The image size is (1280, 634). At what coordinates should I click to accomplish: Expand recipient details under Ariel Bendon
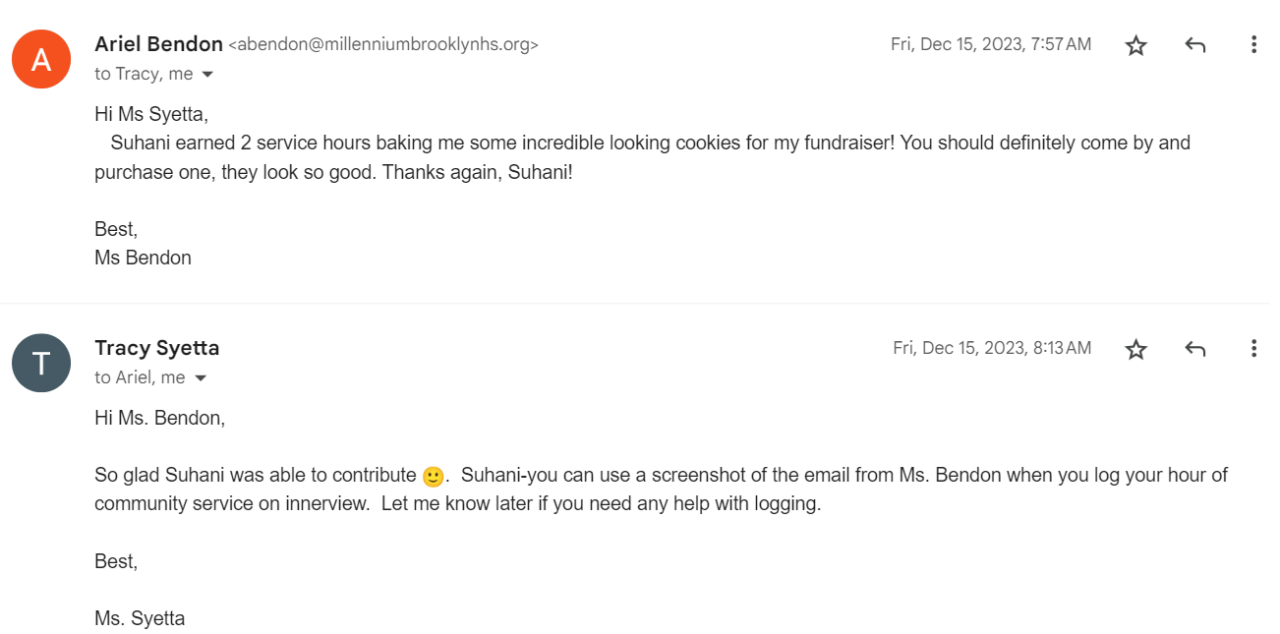pos(207,75)
